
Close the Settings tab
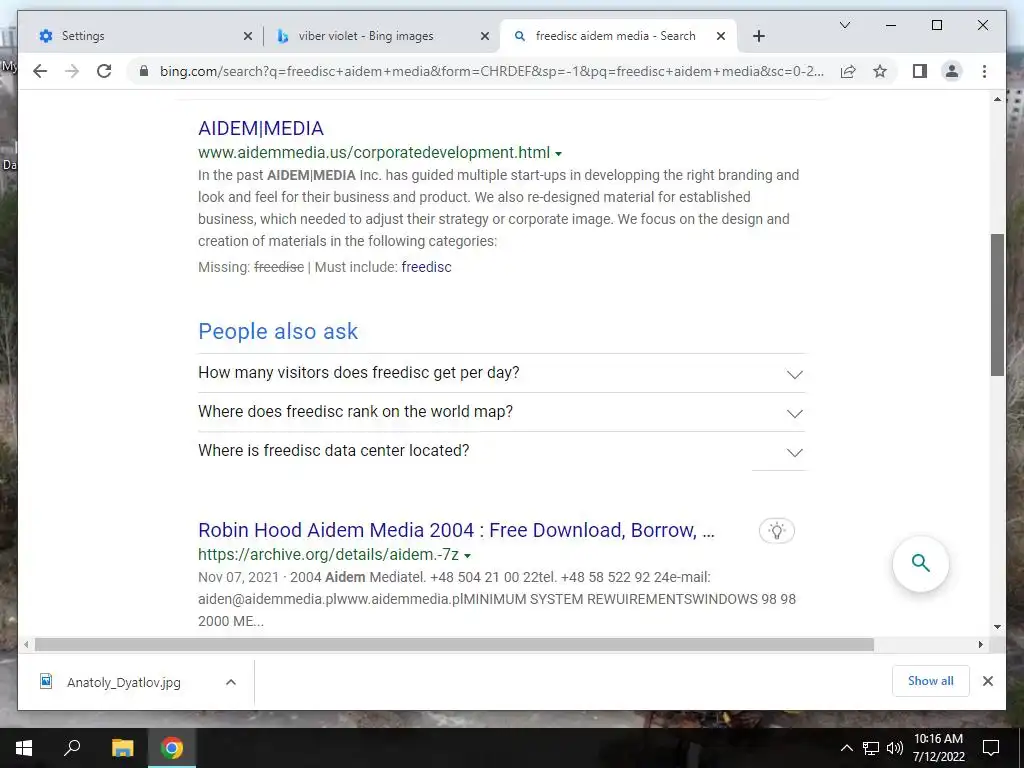pyautogui.click(x=248, y=36)
